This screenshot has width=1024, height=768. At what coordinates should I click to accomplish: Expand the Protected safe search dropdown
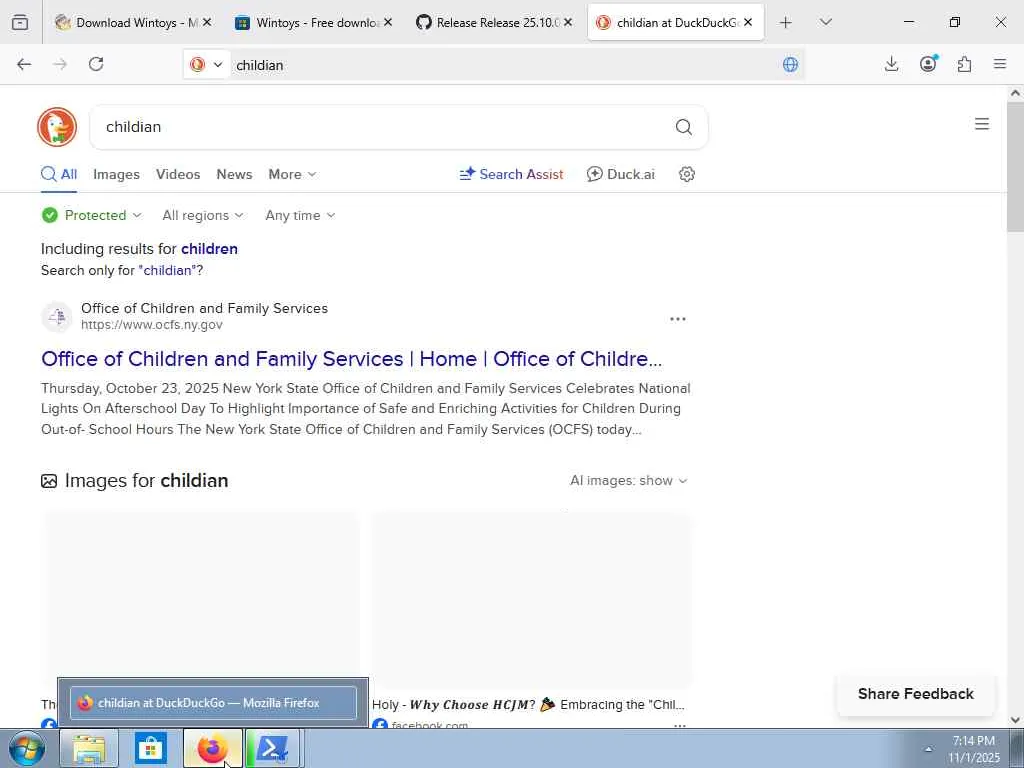91,215
